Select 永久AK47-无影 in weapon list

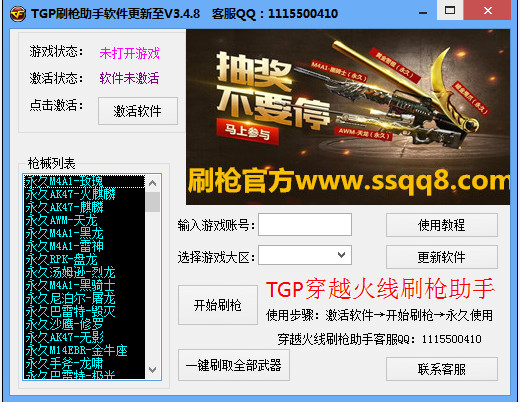click(85, 337)
